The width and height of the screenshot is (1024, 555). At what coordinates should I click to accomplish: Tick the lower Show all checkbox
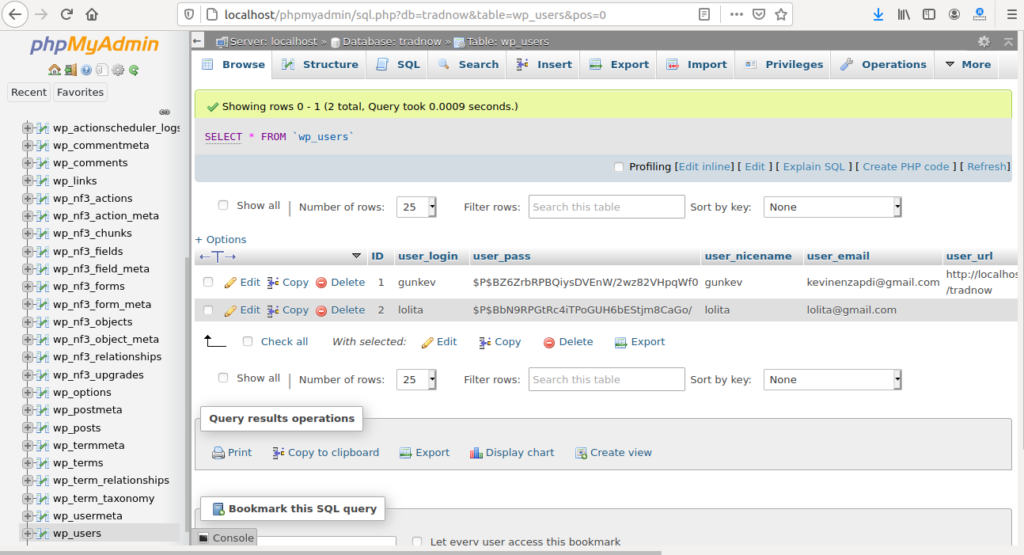[223, 378]
